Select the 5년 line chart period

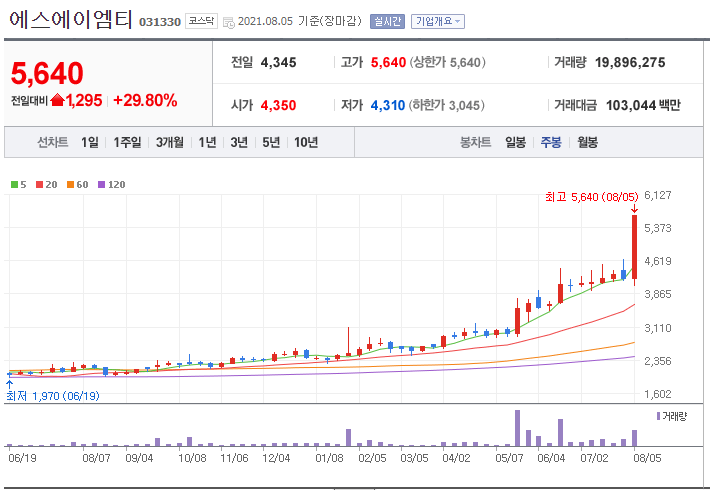point(271,143)
